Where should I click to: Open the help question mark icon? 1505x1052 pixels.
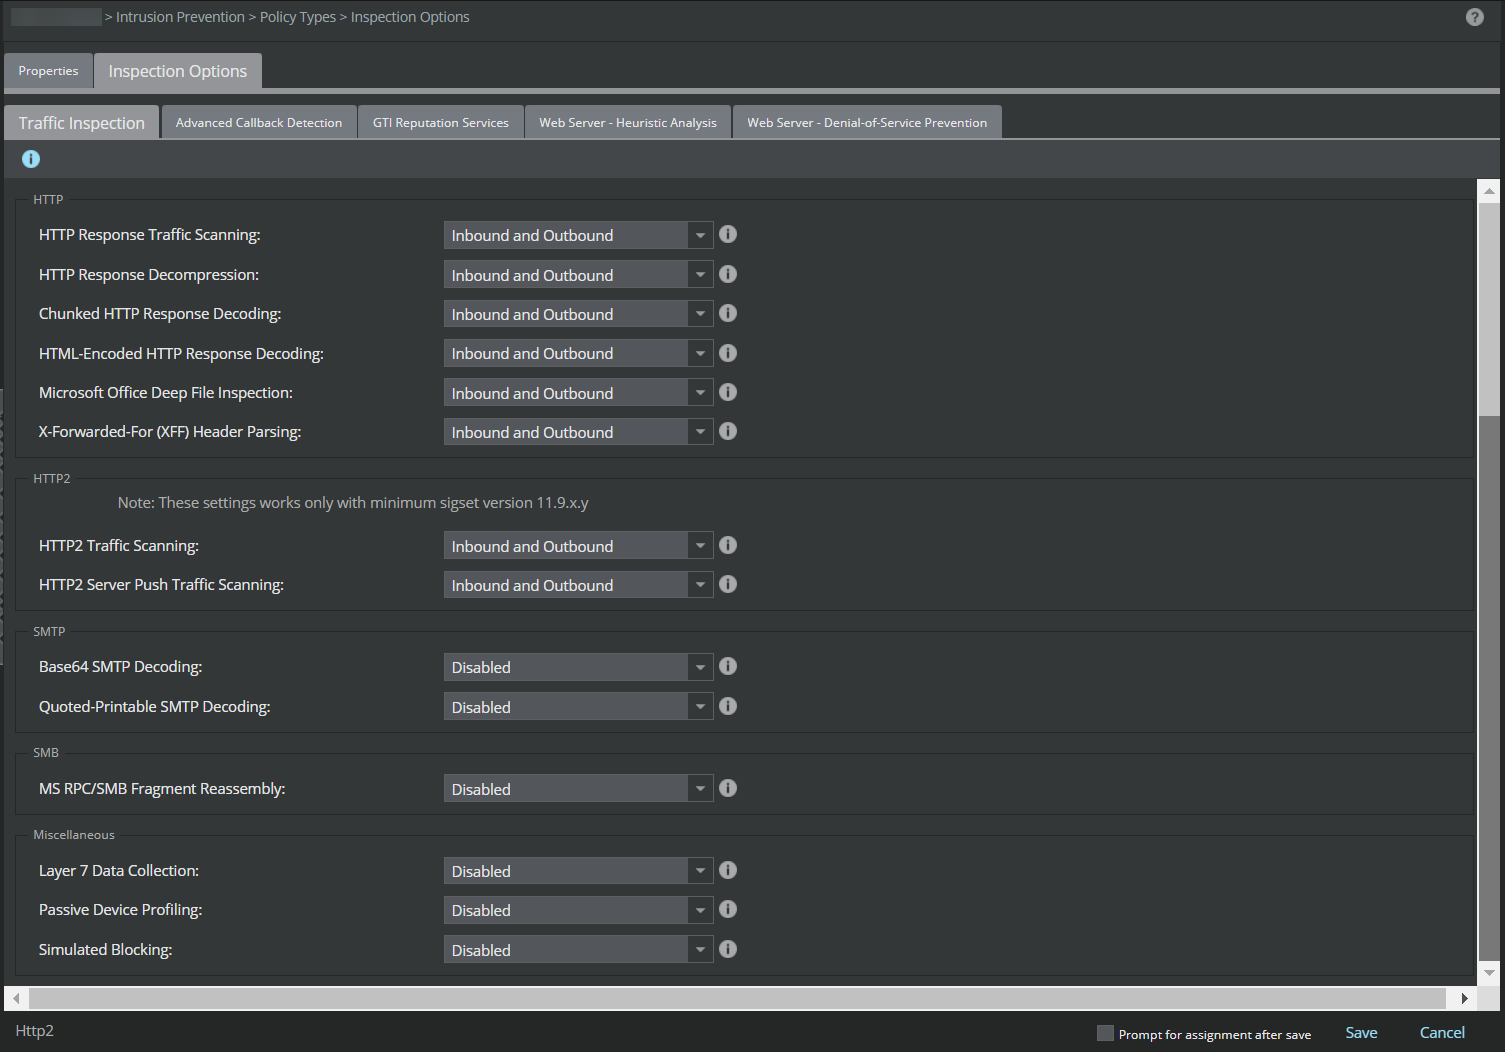click(1474, 17)
